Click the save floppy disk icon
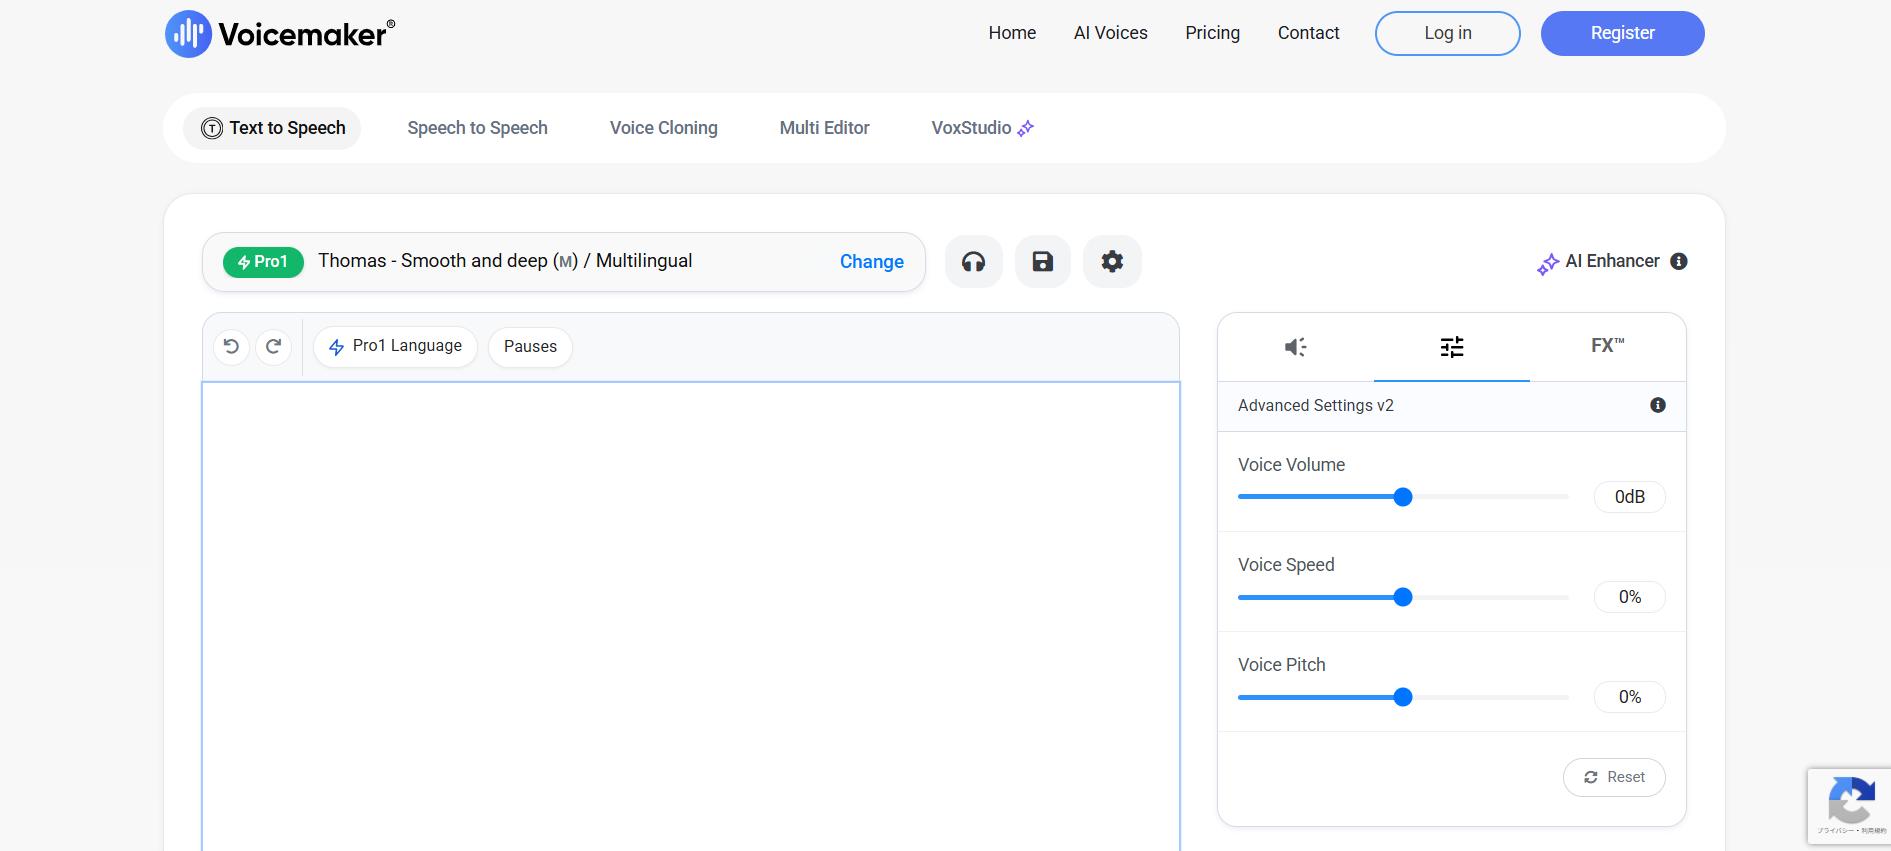 point(1042,262)
